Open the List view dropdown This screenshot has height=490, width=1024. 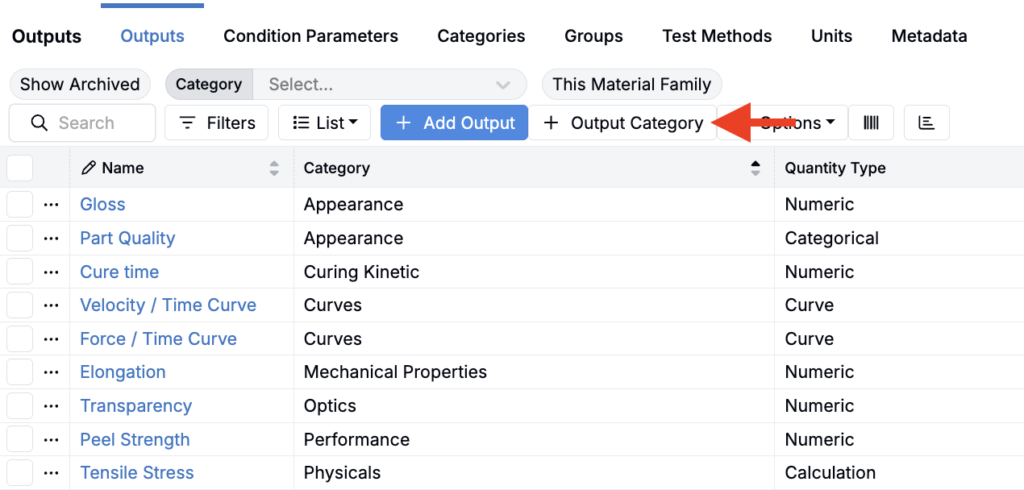[x=325, y=123]
